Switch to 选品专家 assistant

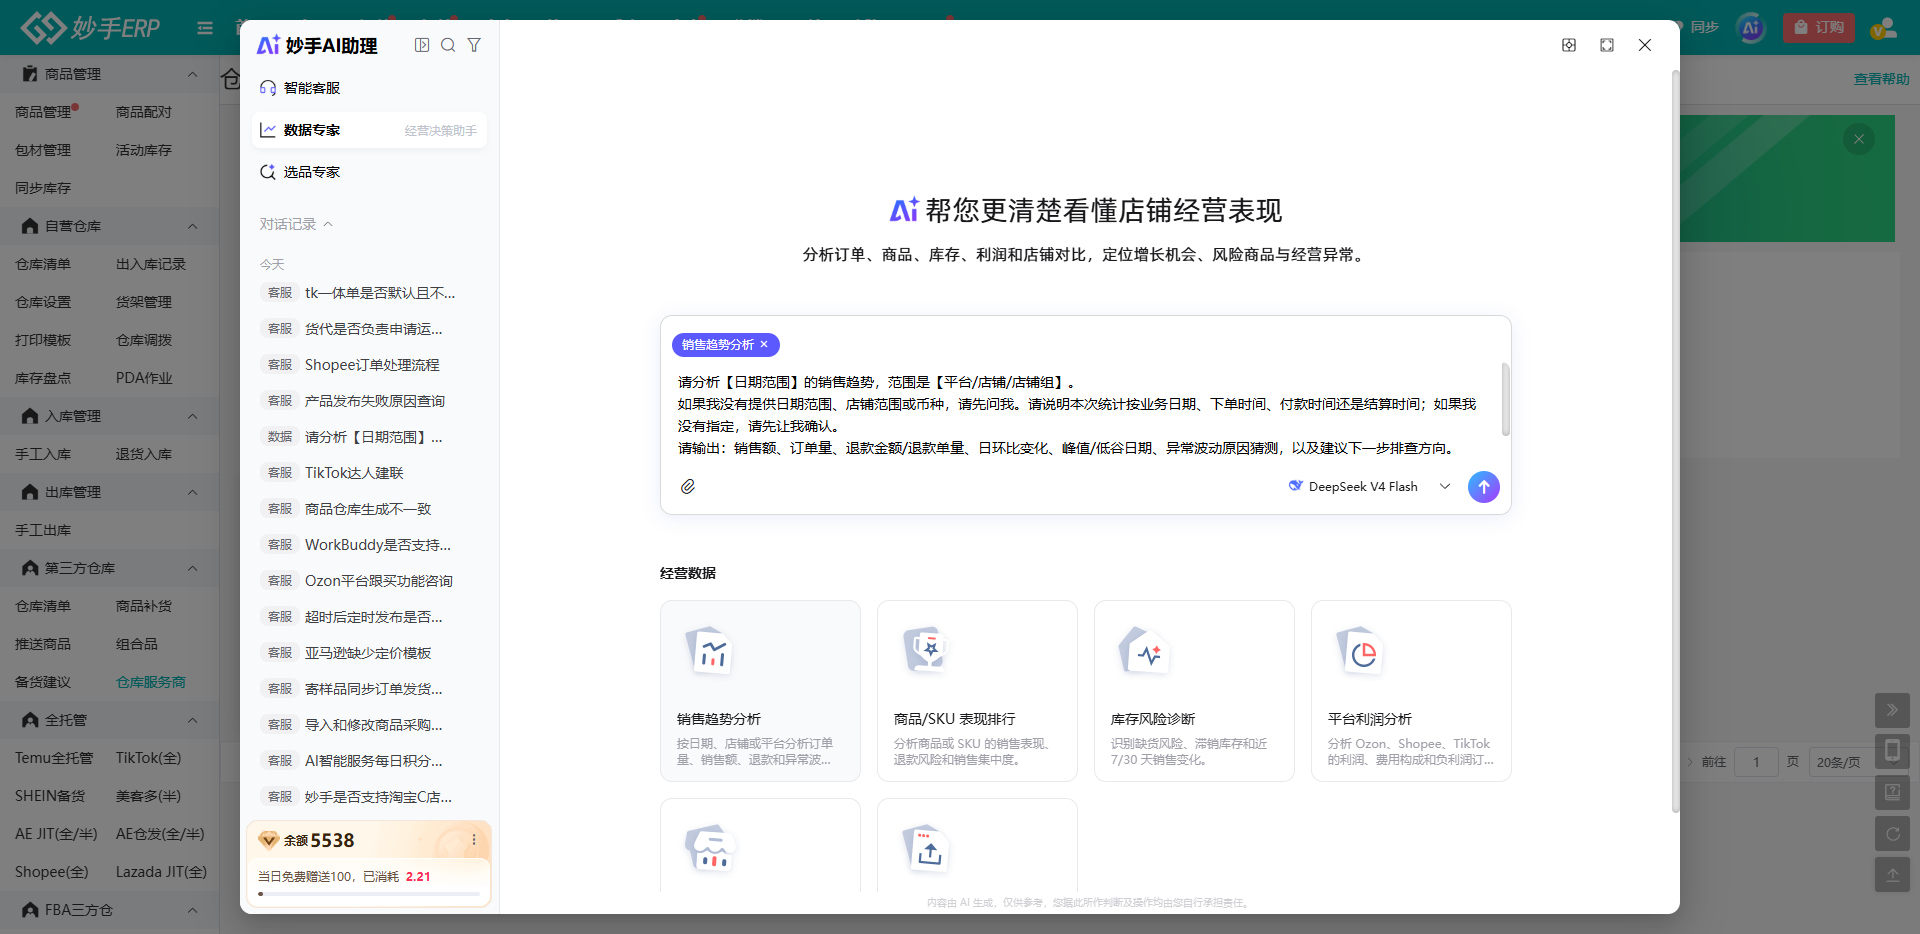coord(369,172)
